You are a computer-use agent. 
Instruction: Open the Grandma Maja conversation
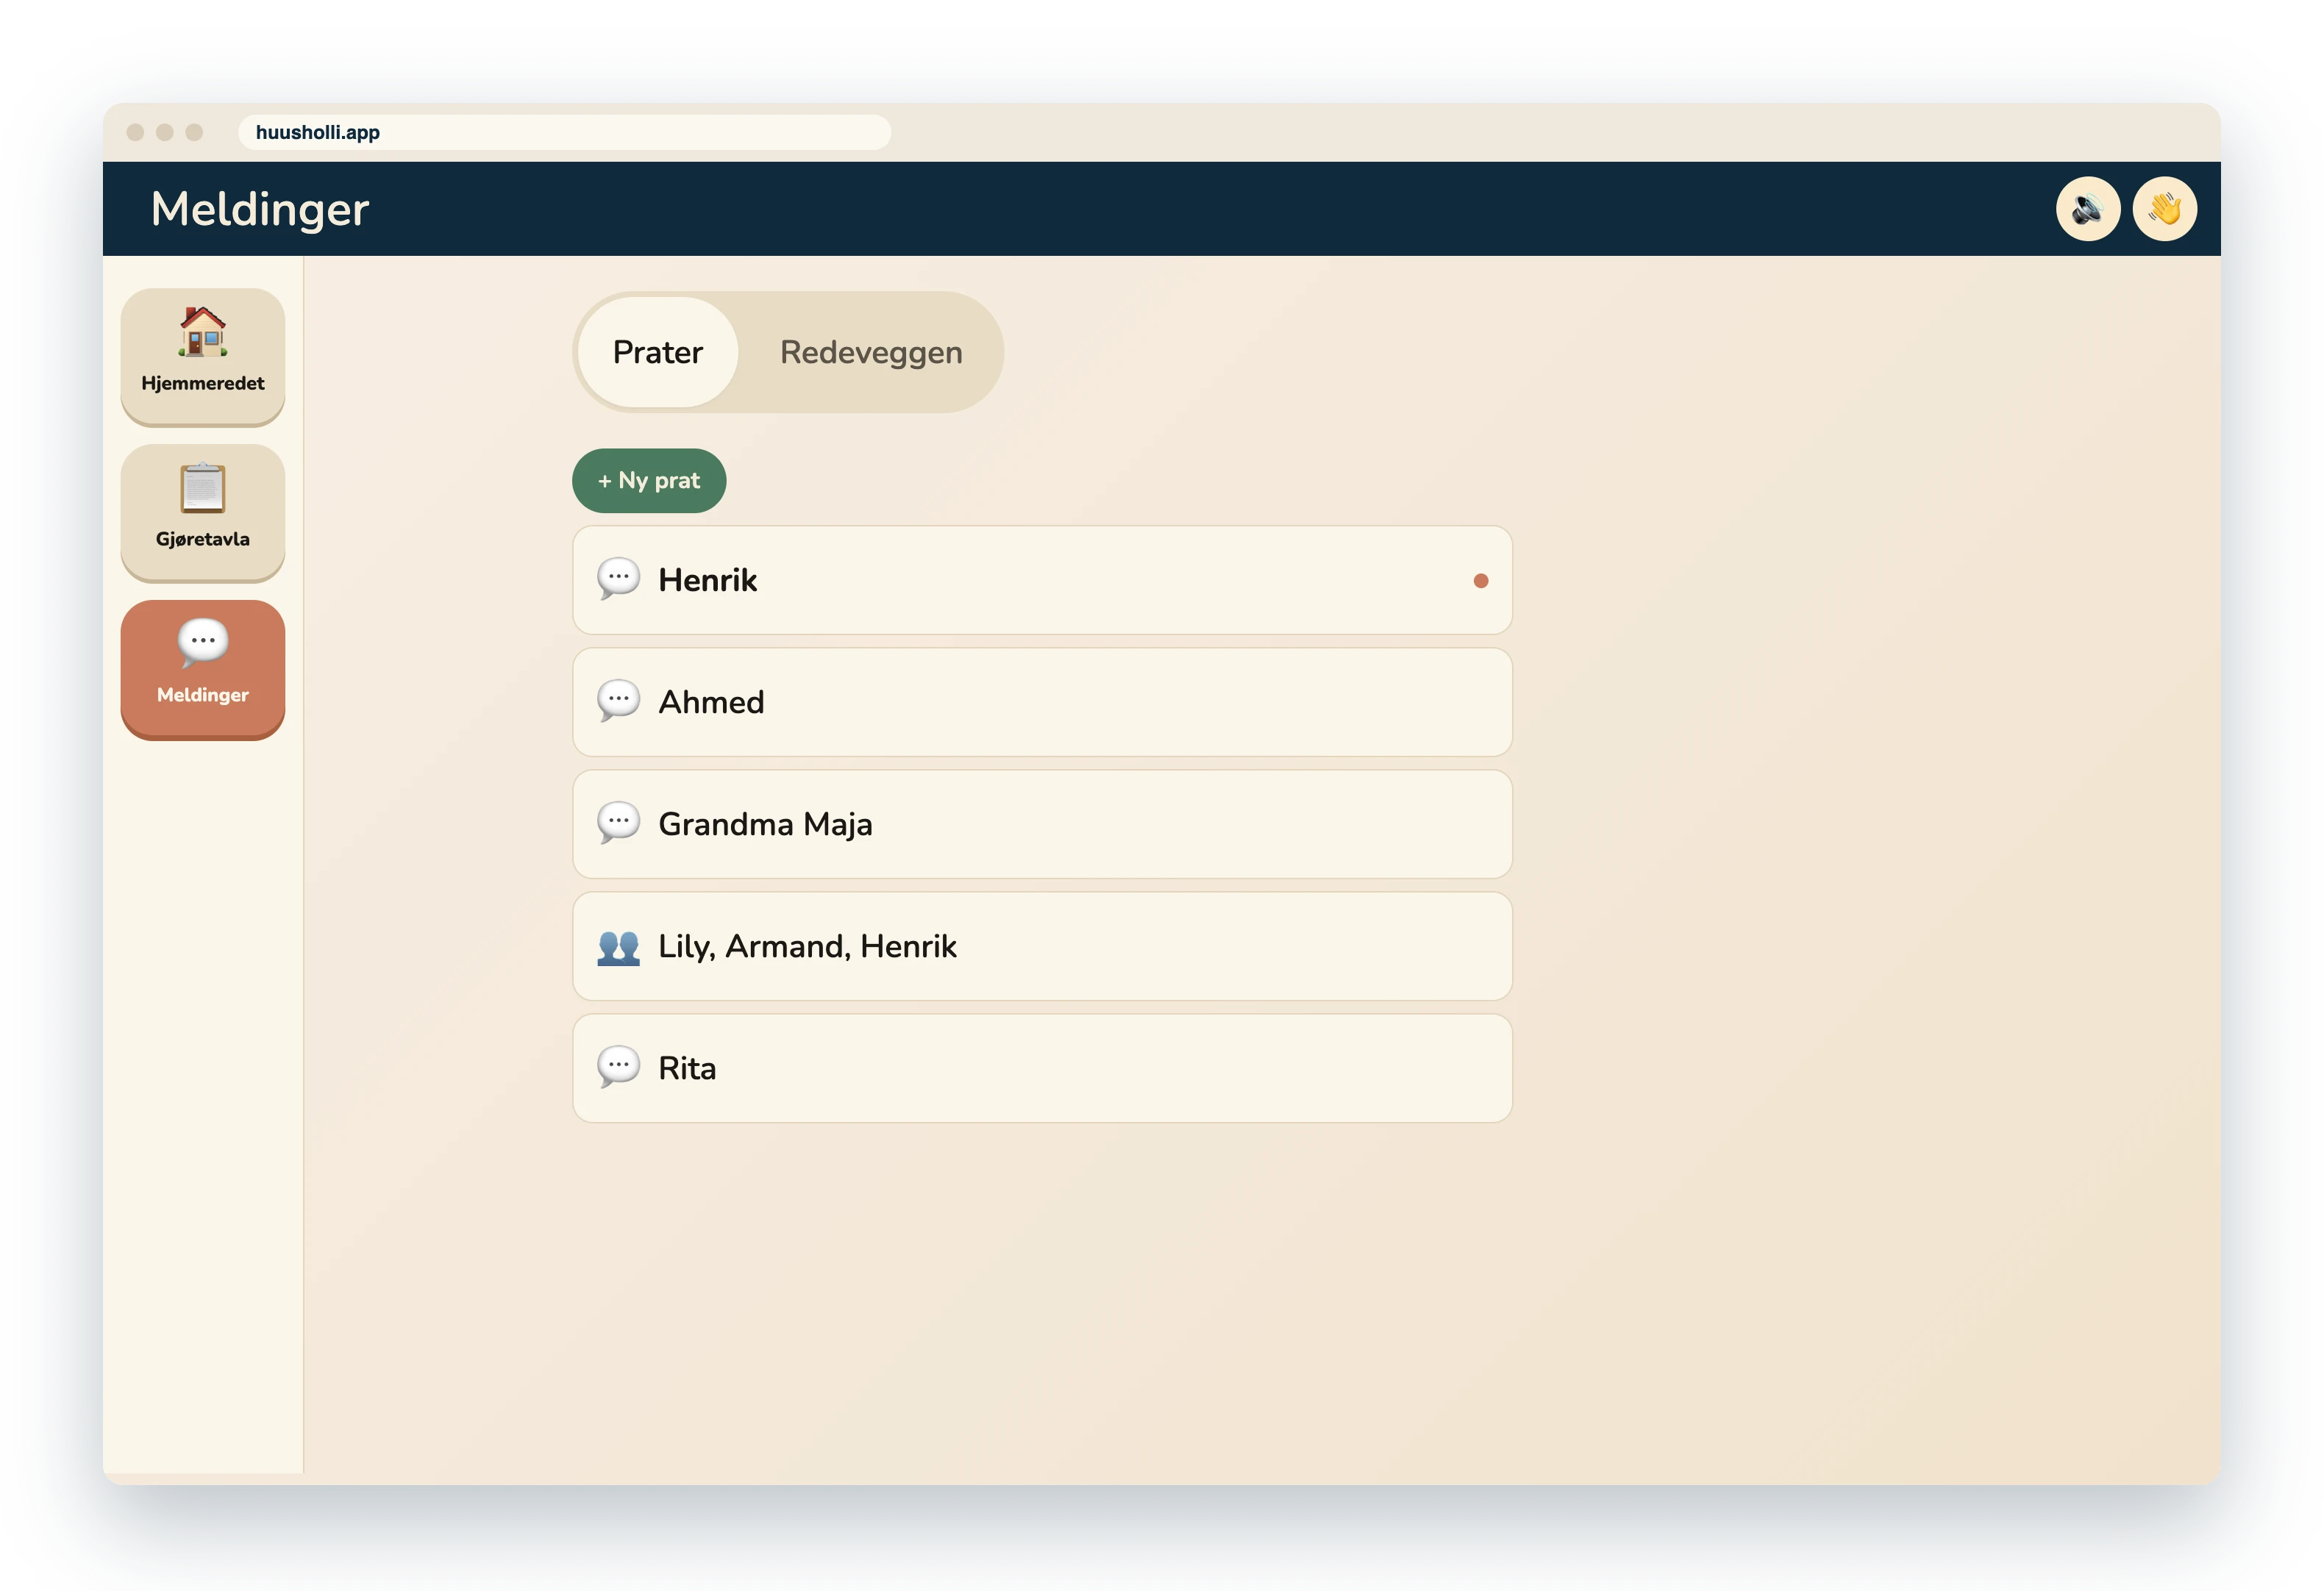click(1042, 824)
